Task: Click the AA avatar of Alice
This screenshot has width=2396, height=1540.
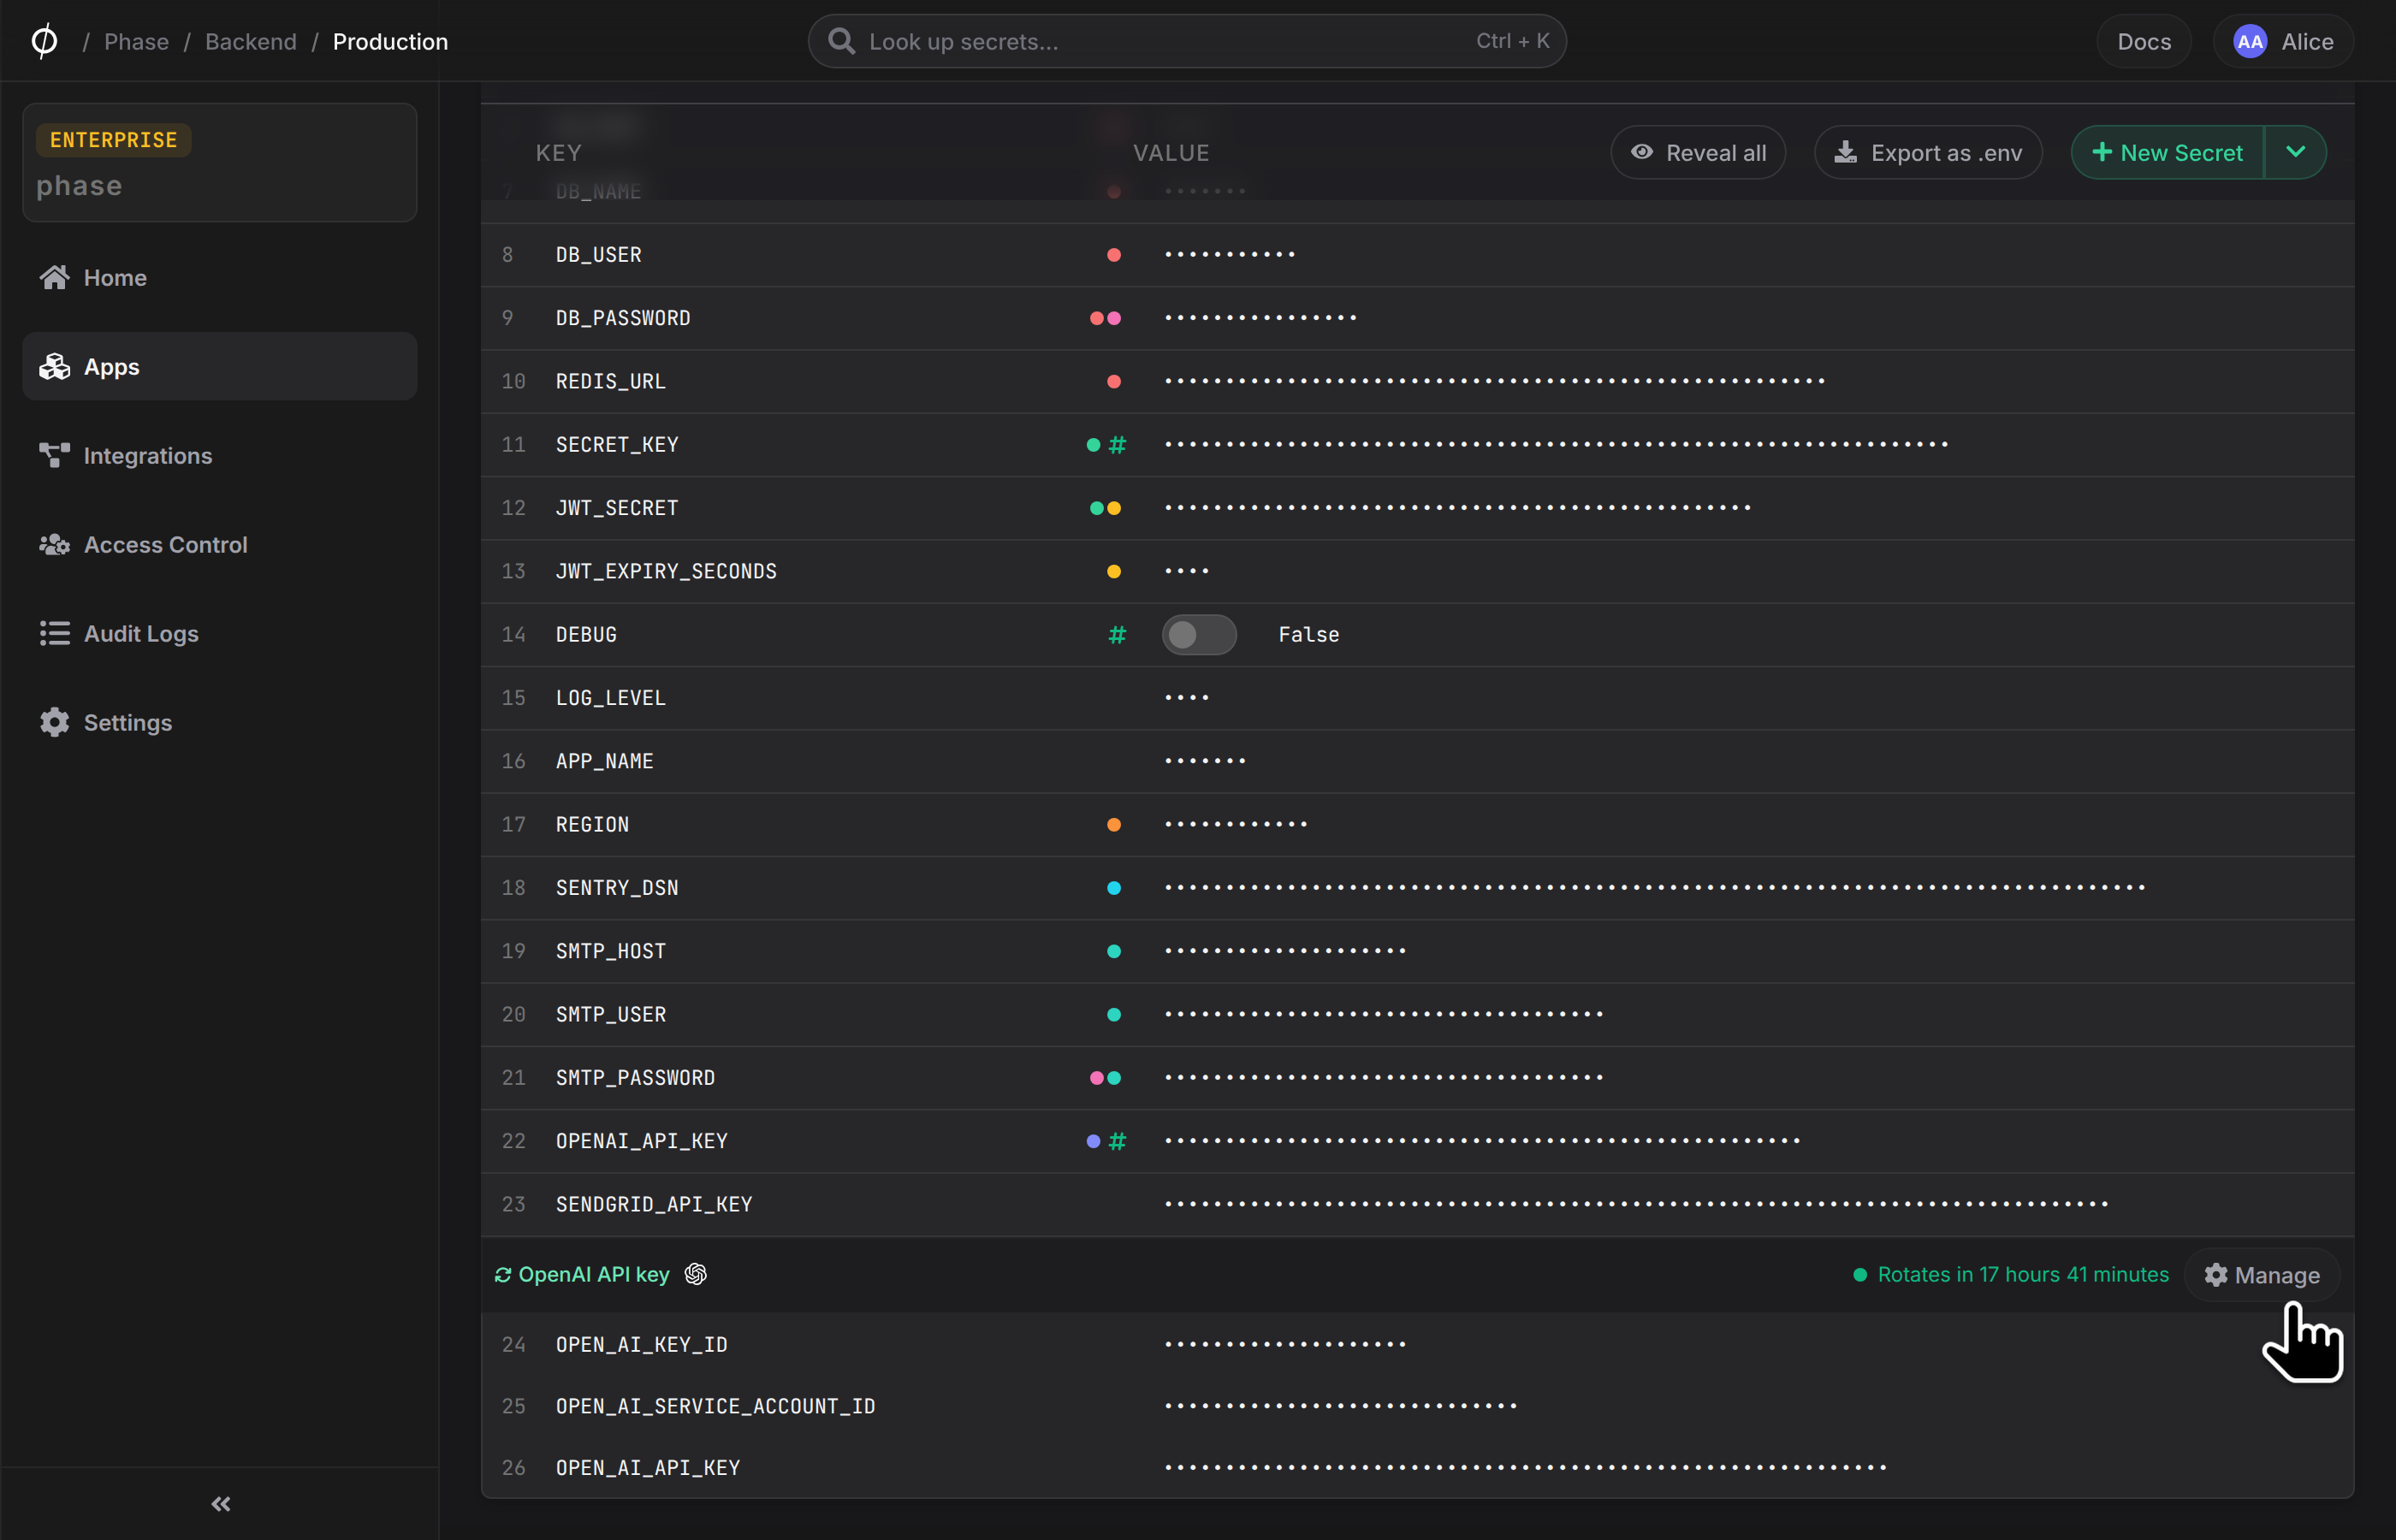Action: (2249, 41)
